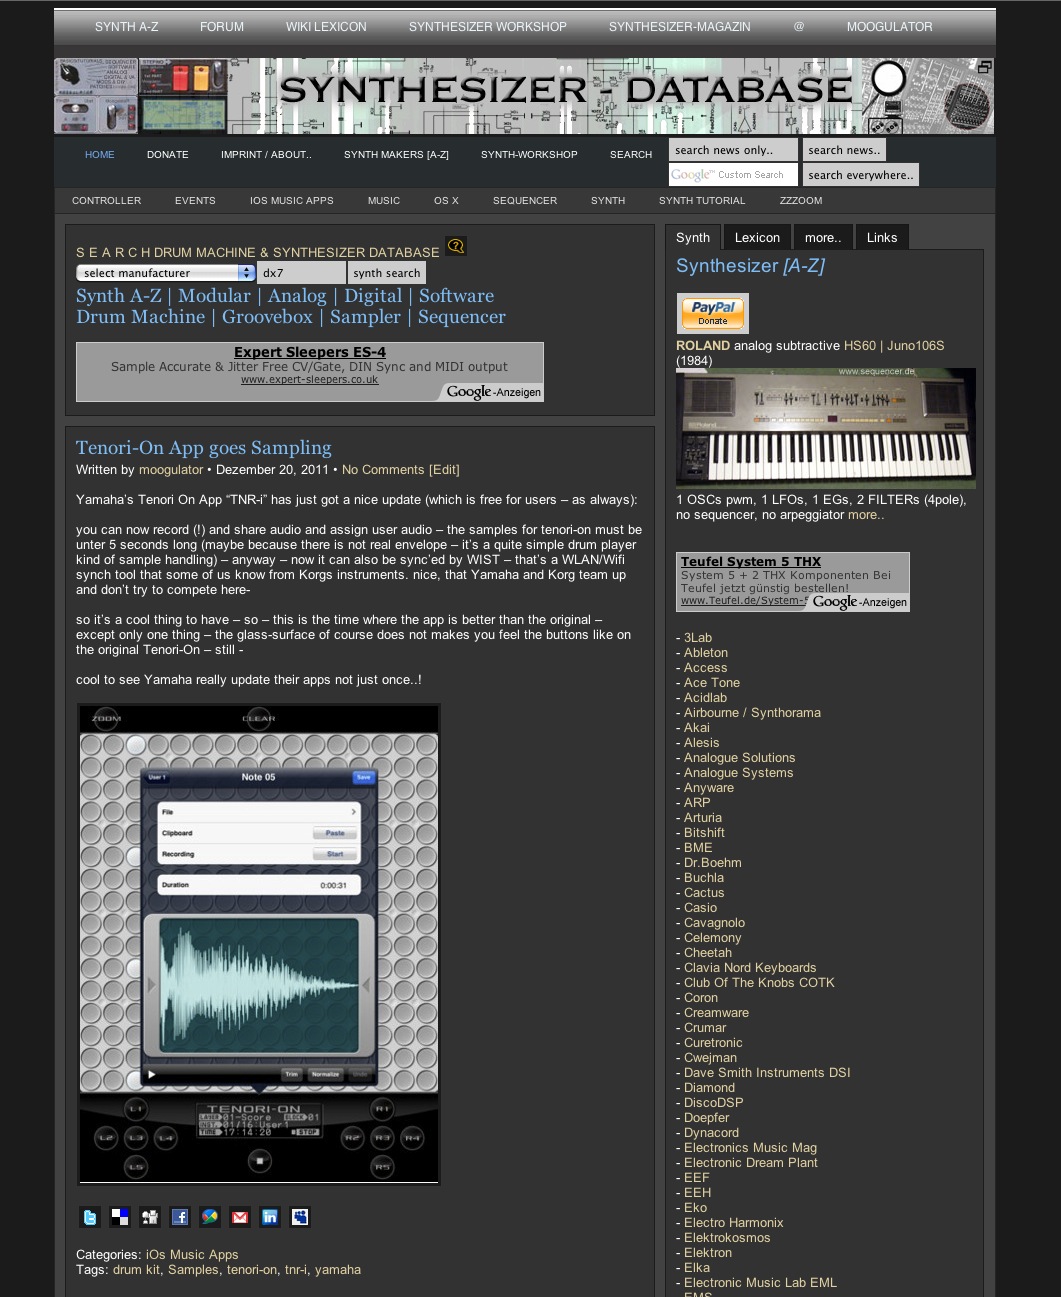
Task: Switch to the more.. sidebar tab
Action: (x=823, y=238)
